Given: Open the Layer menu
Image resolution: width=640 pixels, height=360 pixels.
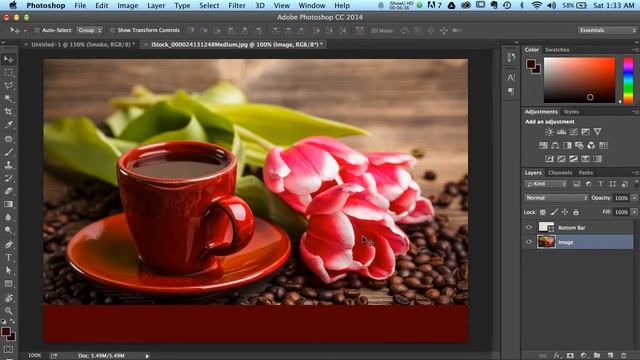Looking at the screenshot, I should (156, 6).
